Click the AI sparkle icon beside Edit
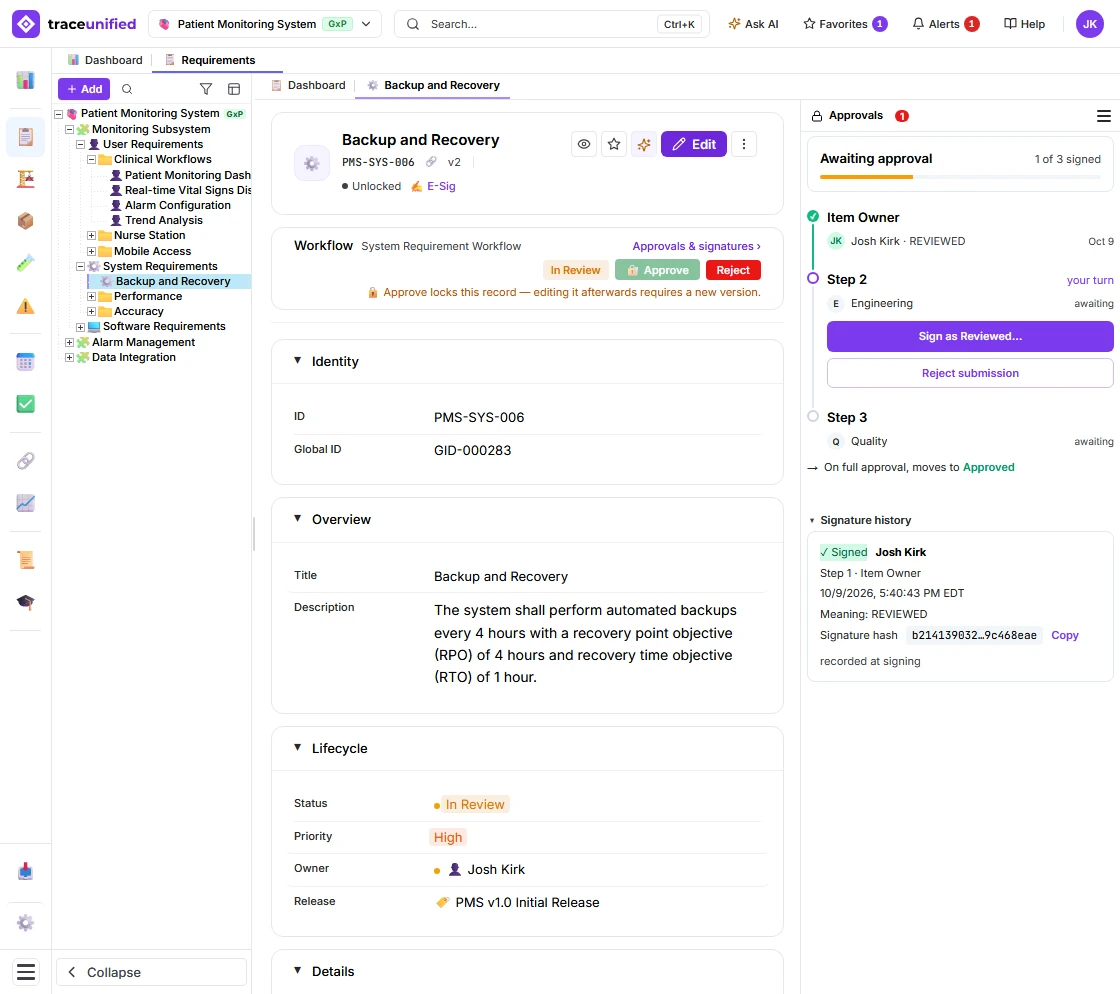The width and height of the screenshot is (1120, 994). click(x=644, y=144)
